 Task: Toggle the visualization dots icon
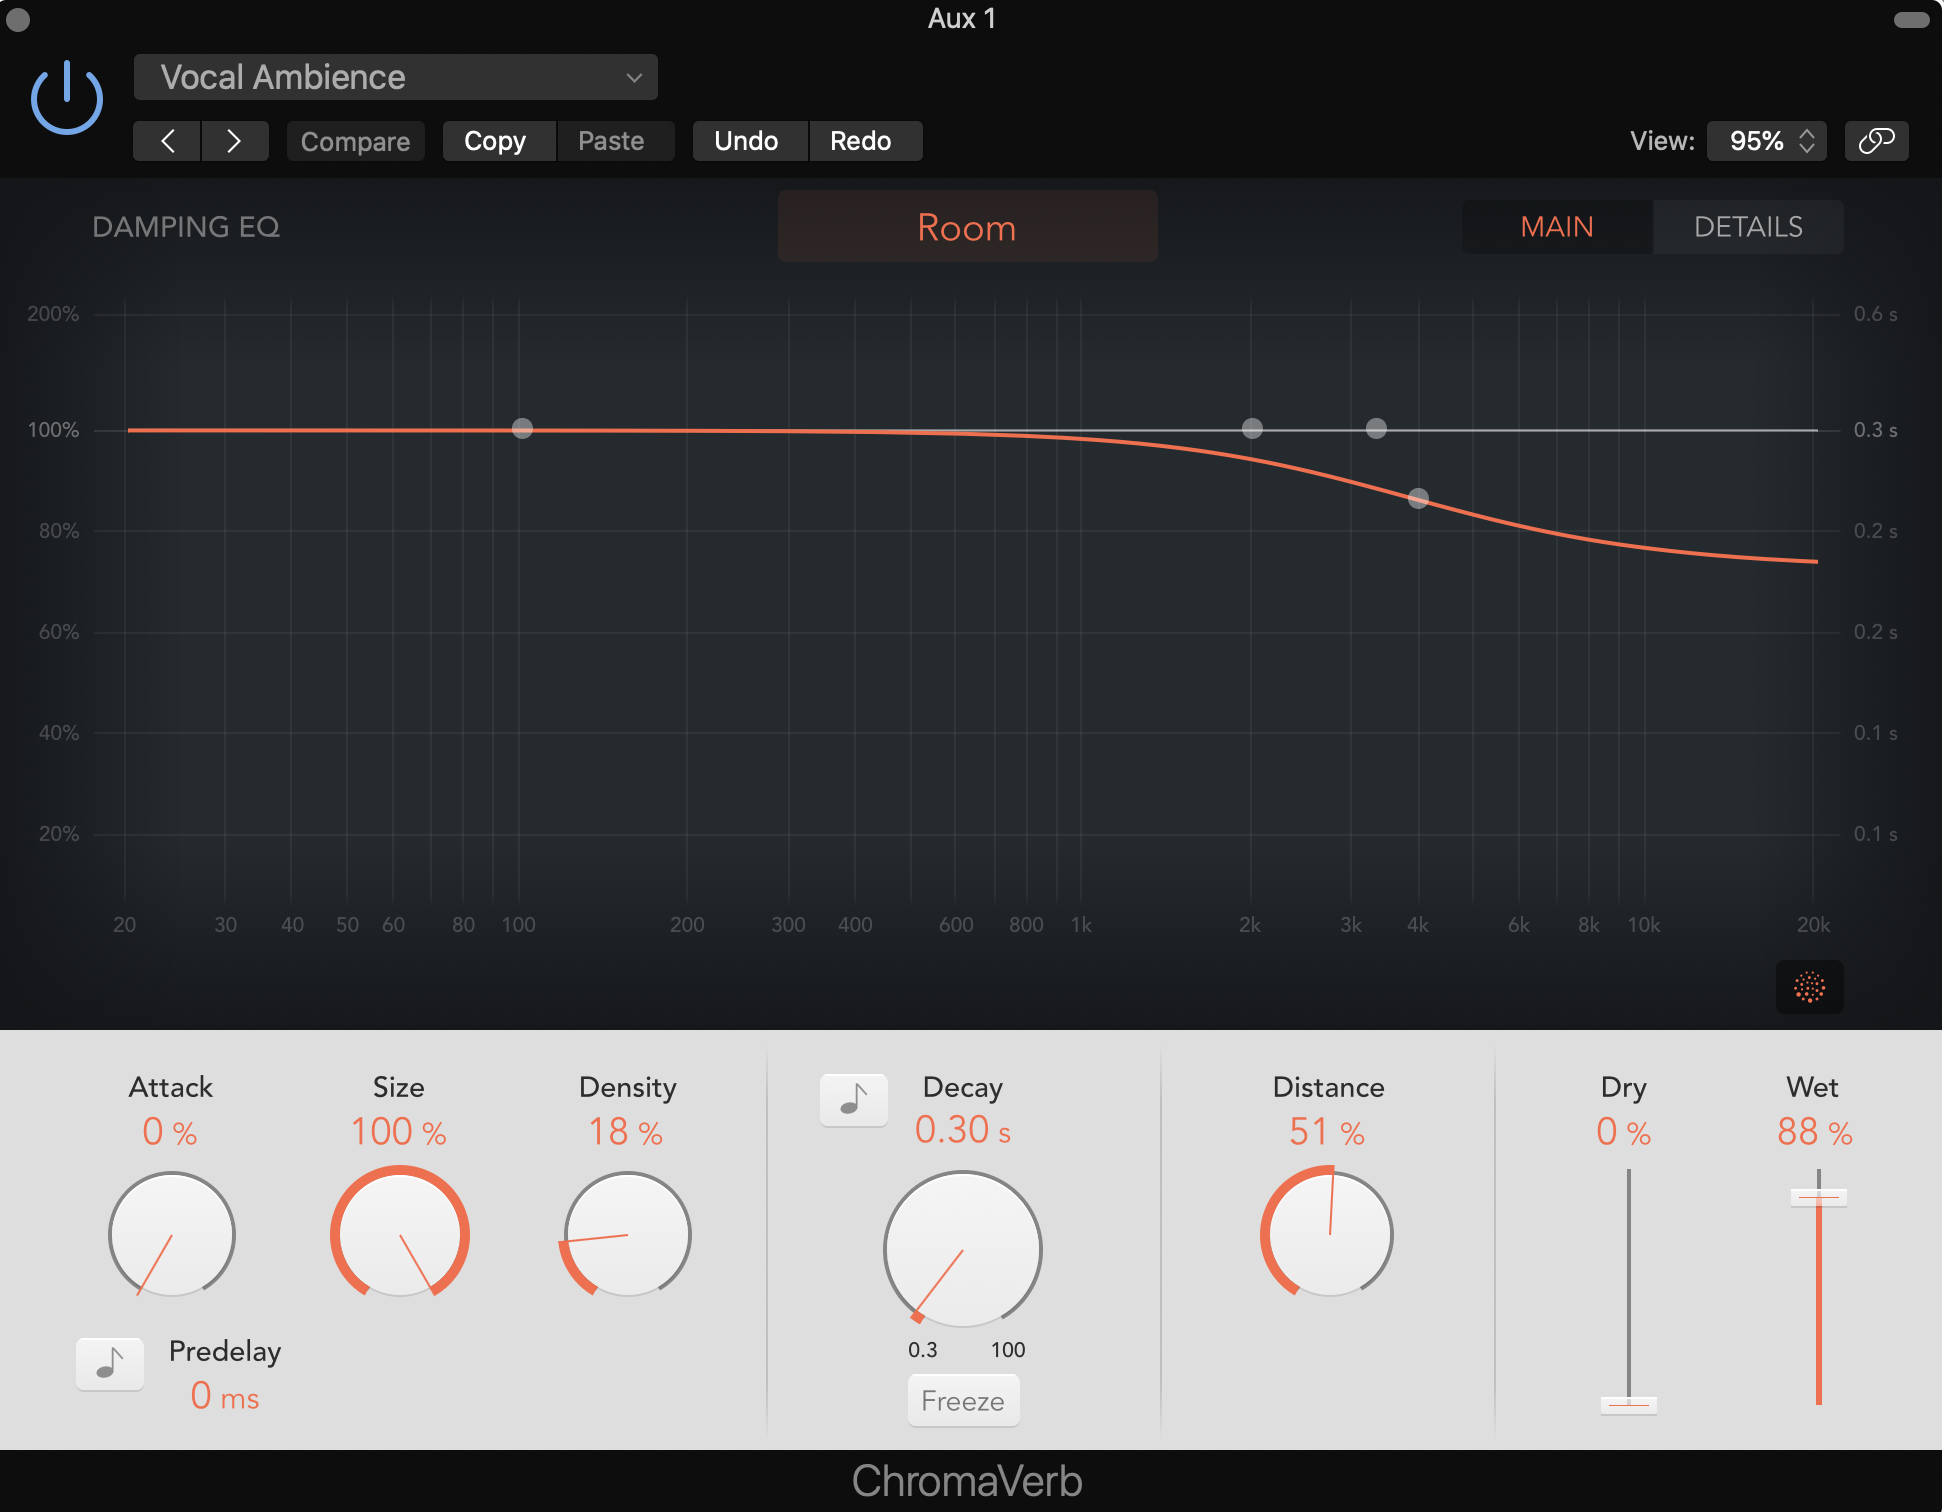1809,987
